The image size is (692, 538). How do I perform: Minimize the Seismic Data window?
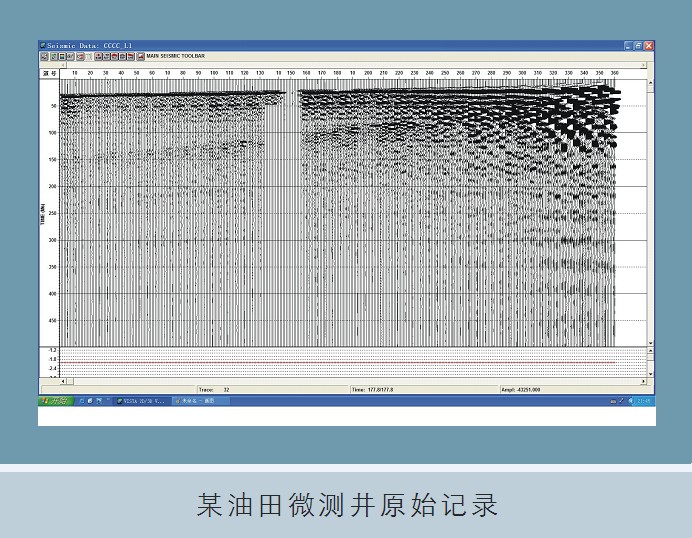tap(628, 46)
